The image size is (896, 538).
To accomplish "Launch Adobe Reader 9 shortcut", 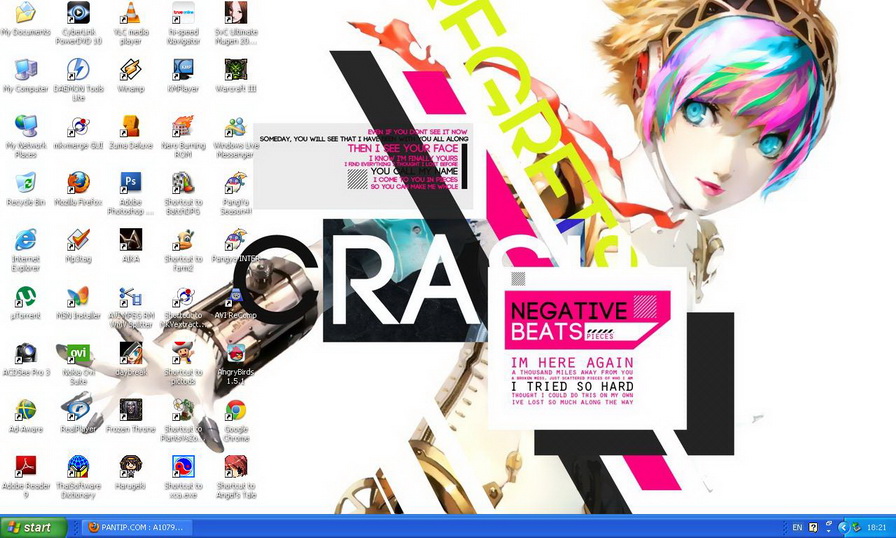I will pyautogui.click(x=26, y=466).
